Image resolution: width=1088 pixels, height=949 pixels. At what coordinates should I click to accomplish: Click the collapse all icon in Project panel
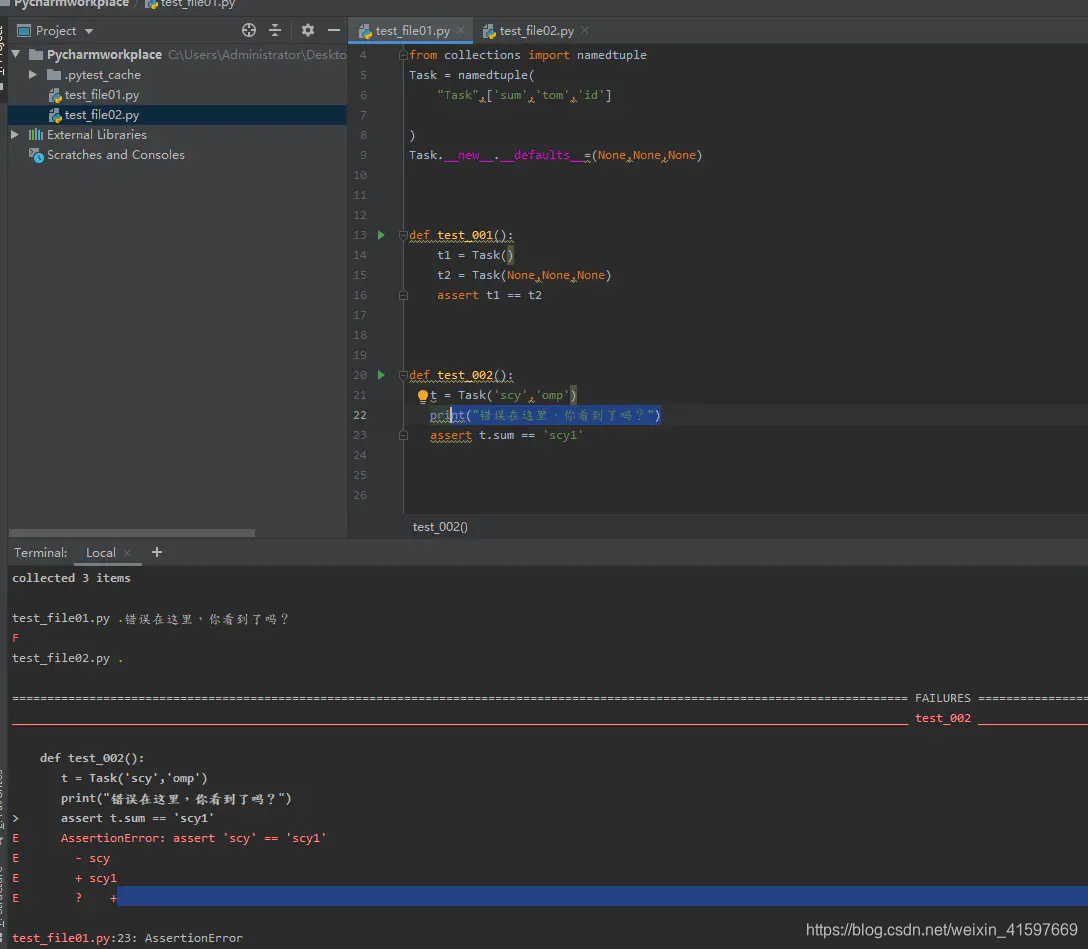(x=275, y=30)
